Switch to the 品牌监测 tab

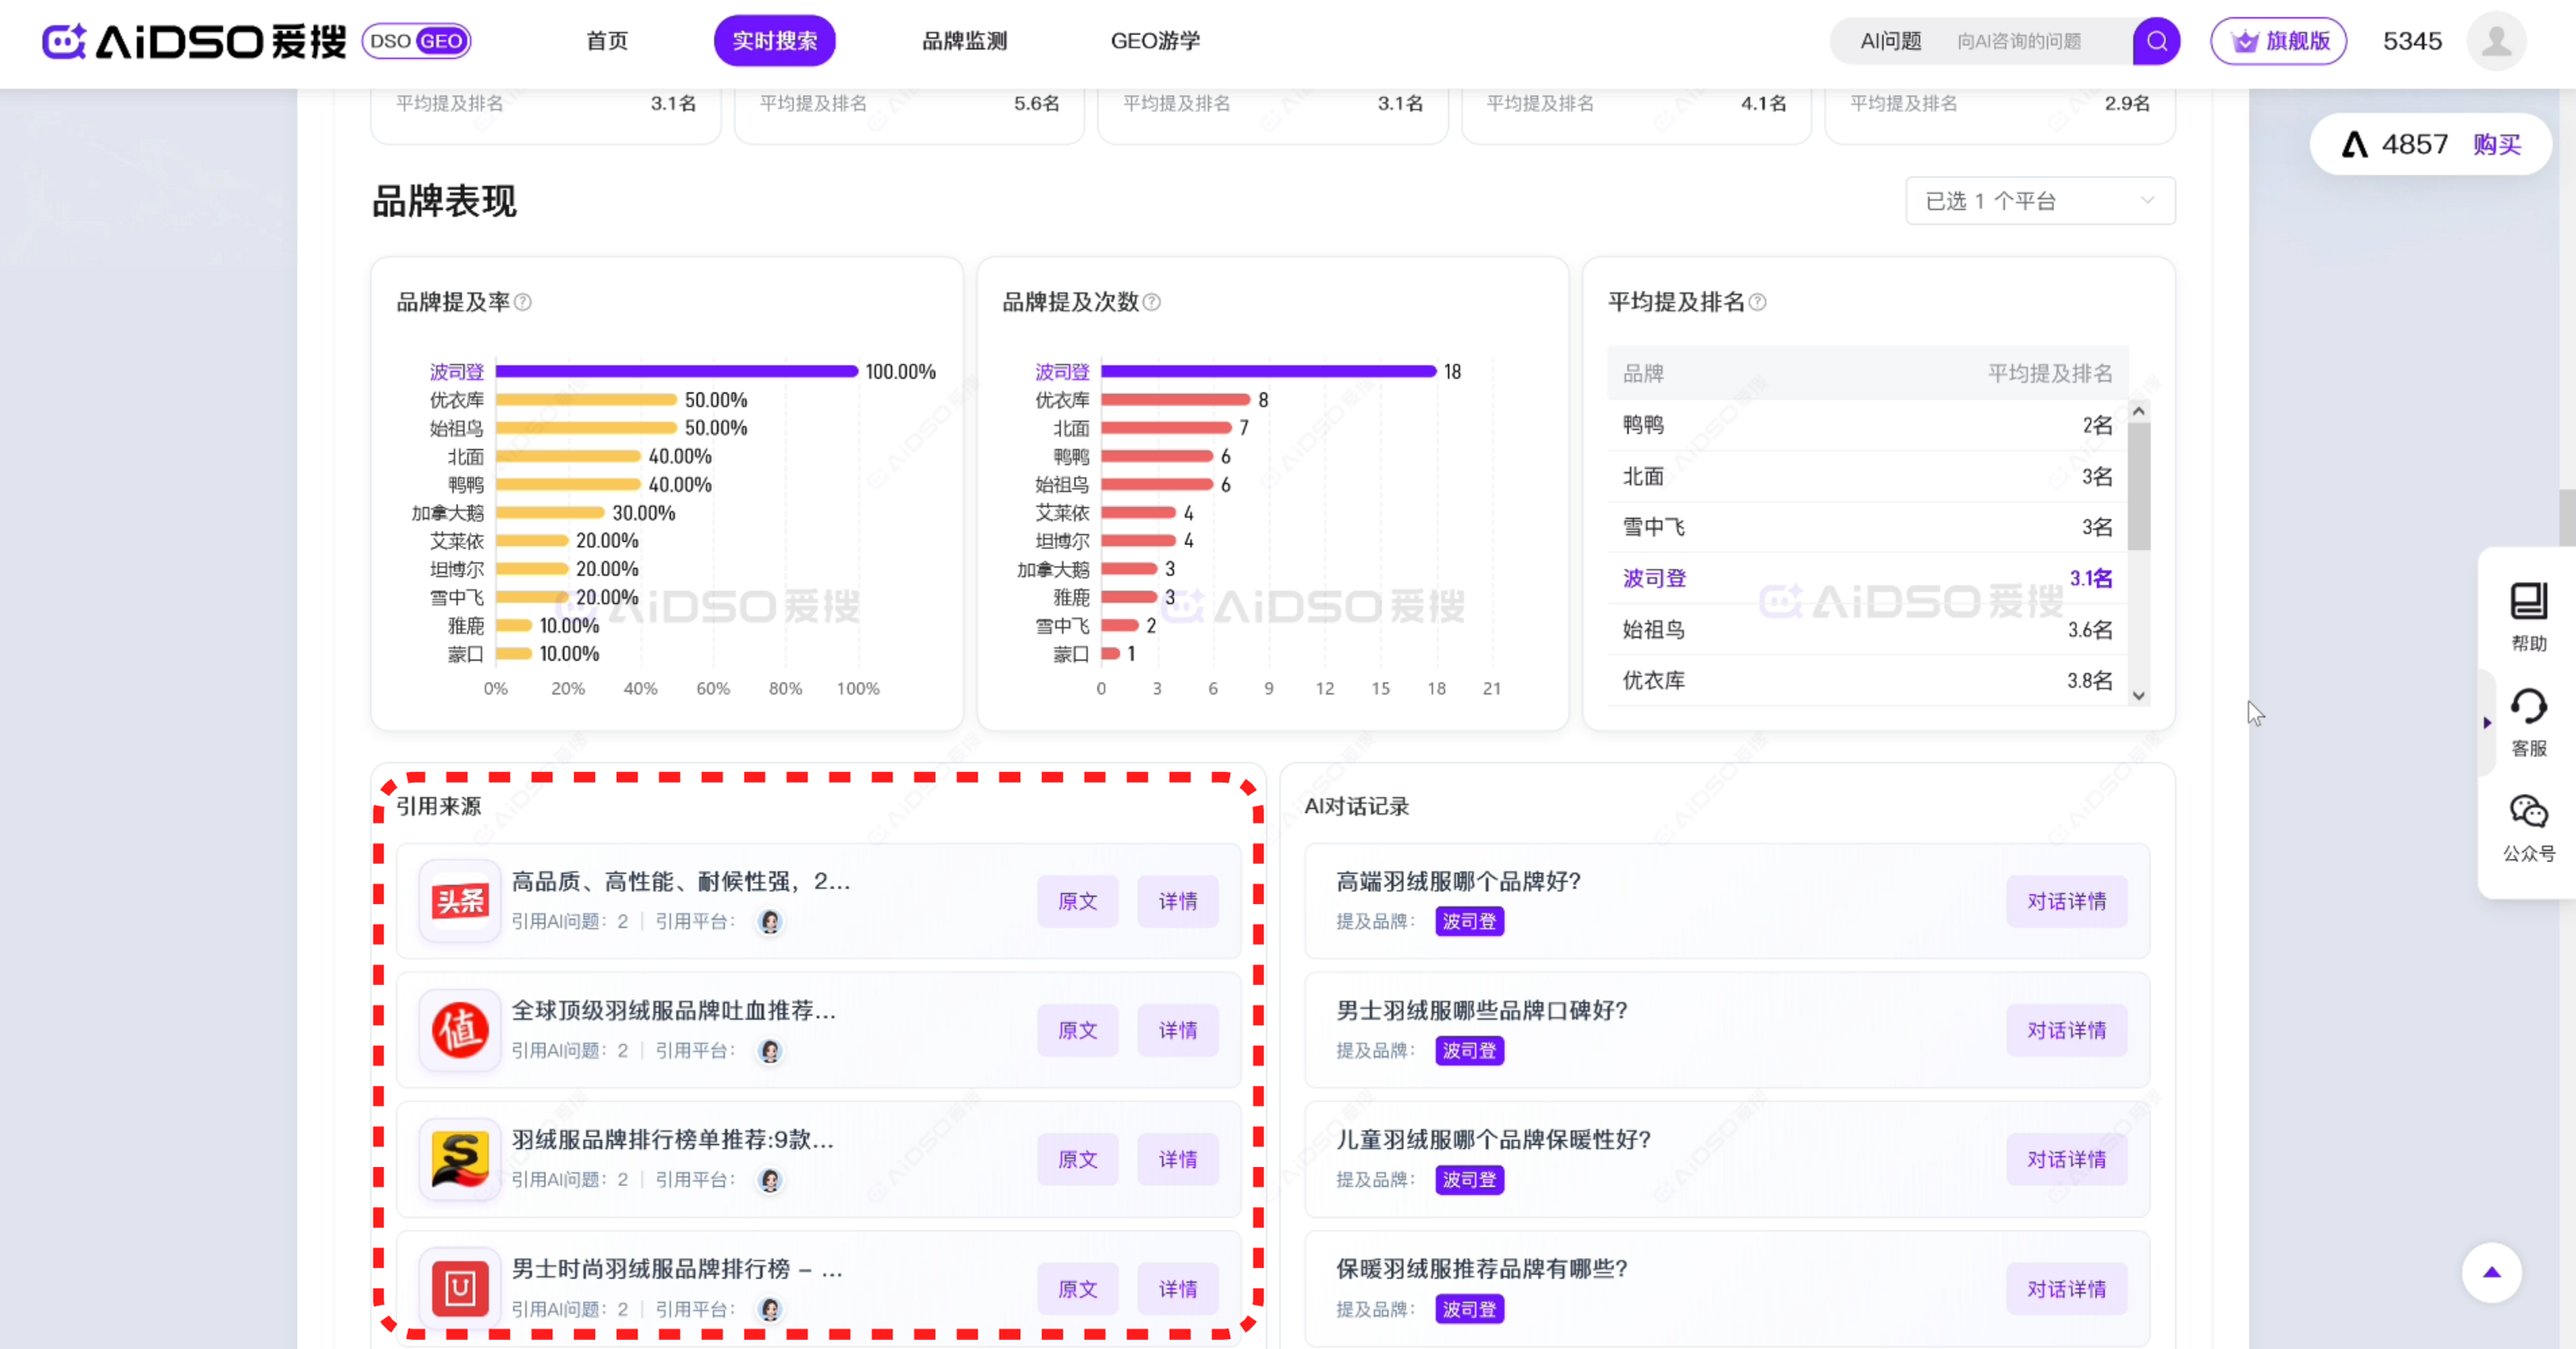[964, 41]
